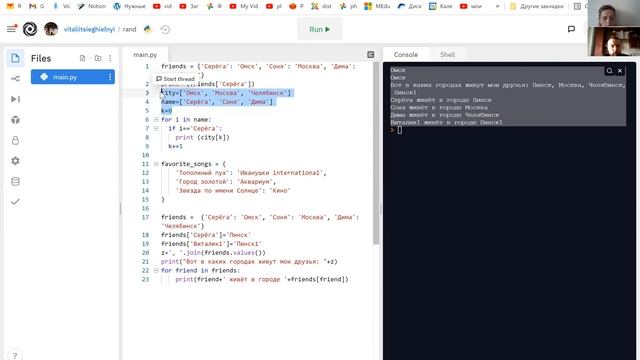
Task: Open the chat icon in the header
Action: (571, 29)
